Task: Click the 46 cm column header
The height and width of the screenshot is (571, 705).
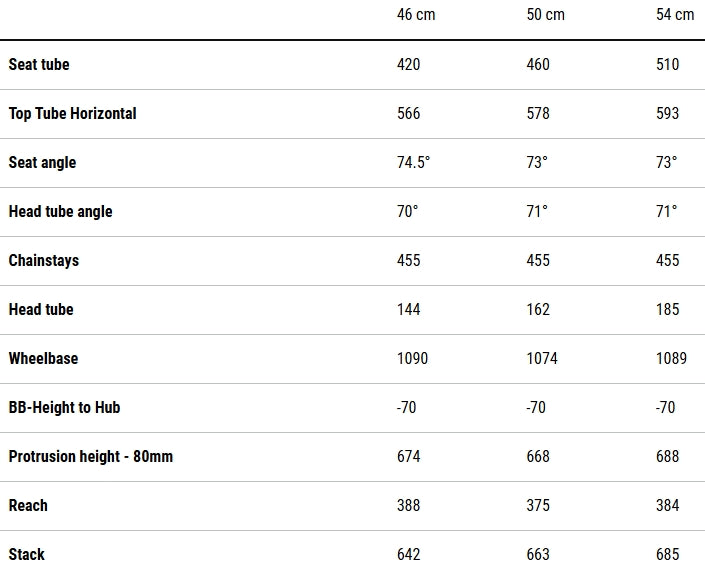Action: coord(416,15)
